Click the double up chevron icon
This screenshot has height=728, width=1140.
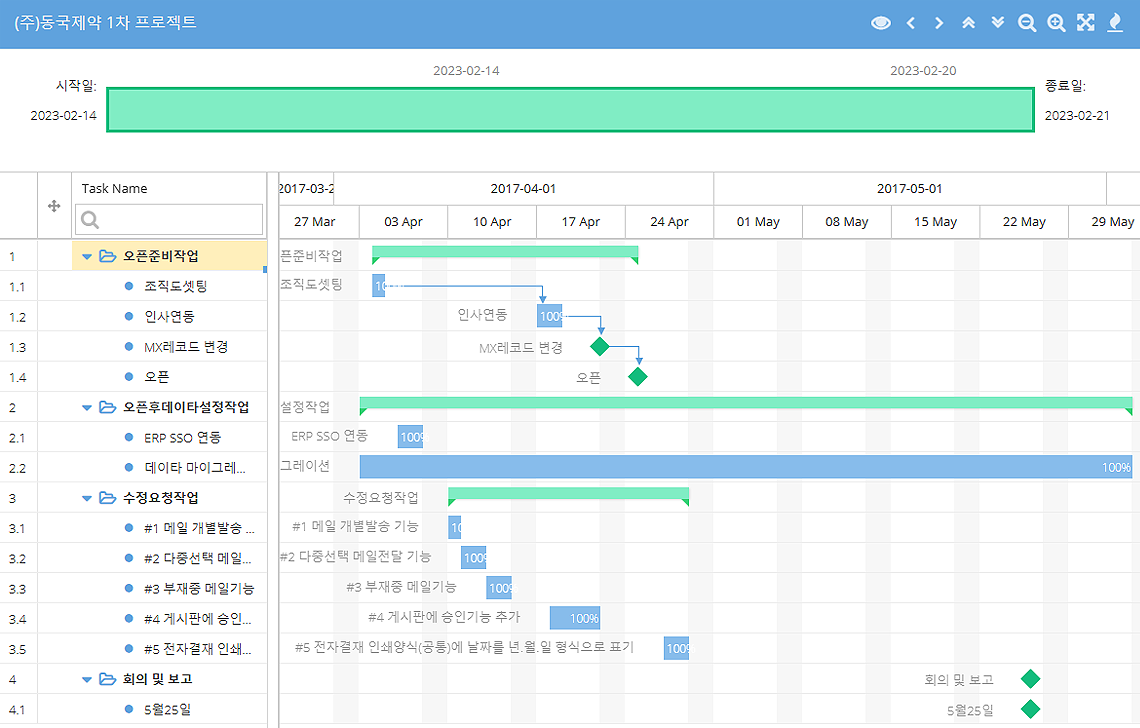point(968,23)
